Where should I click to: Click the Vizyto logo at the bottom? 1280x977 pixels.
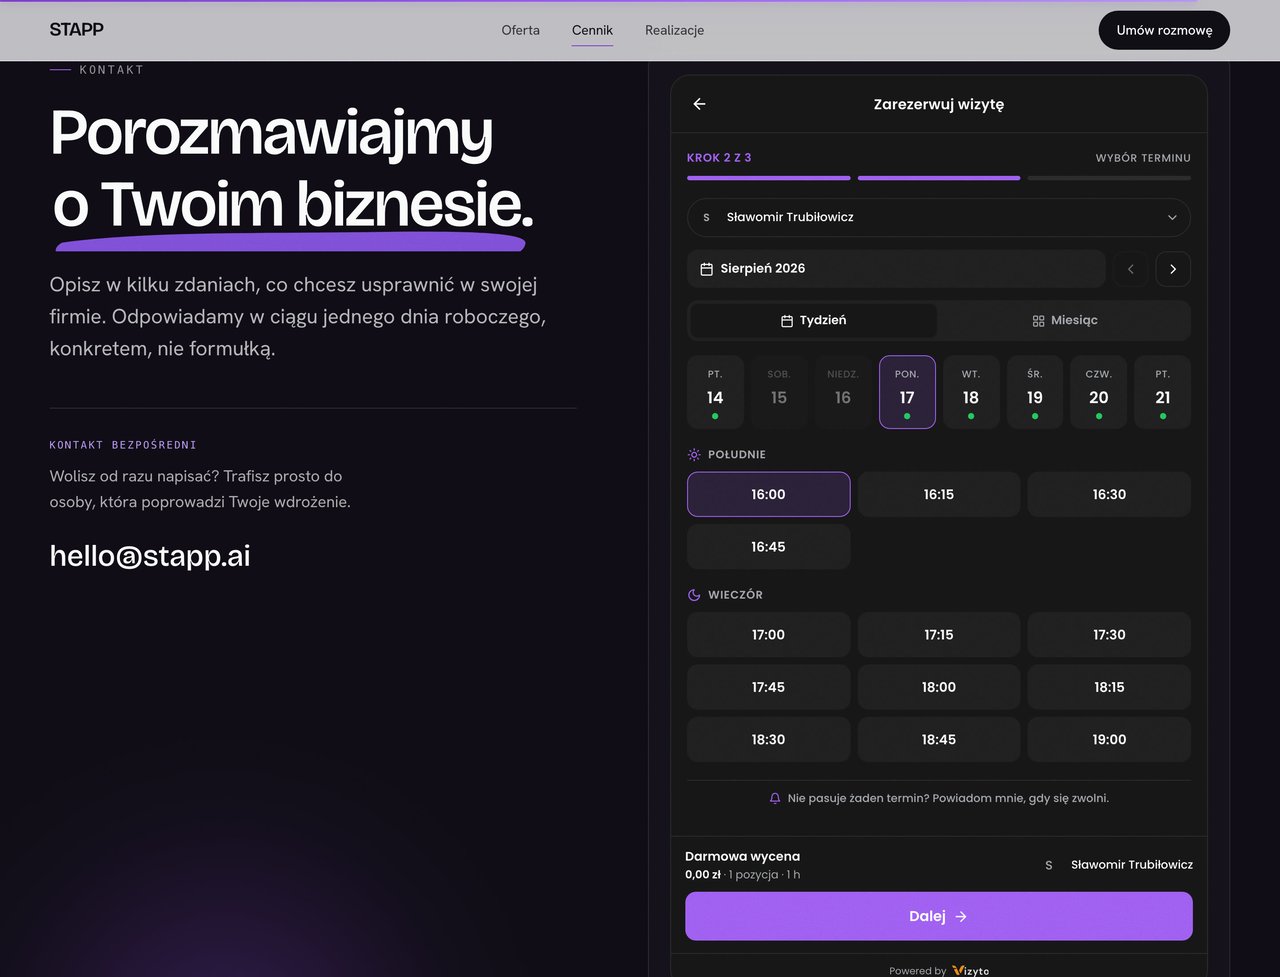point(971,971)
